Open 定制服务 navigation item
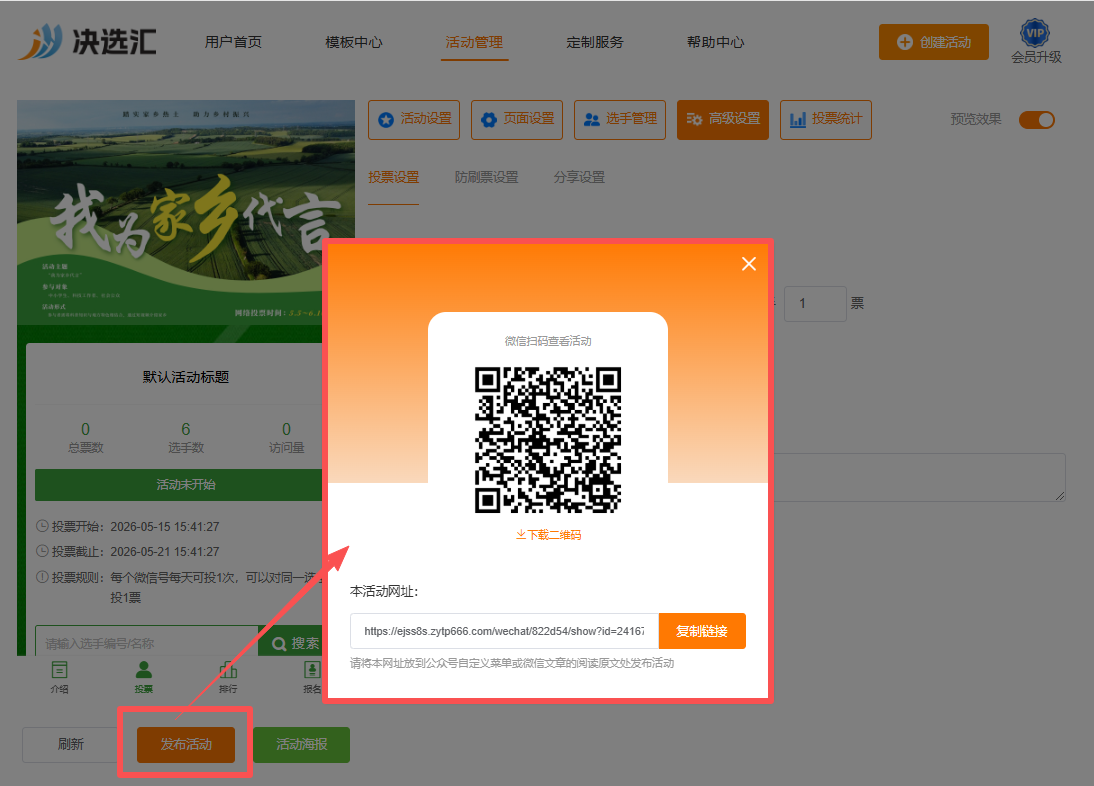 pos(595,42)
